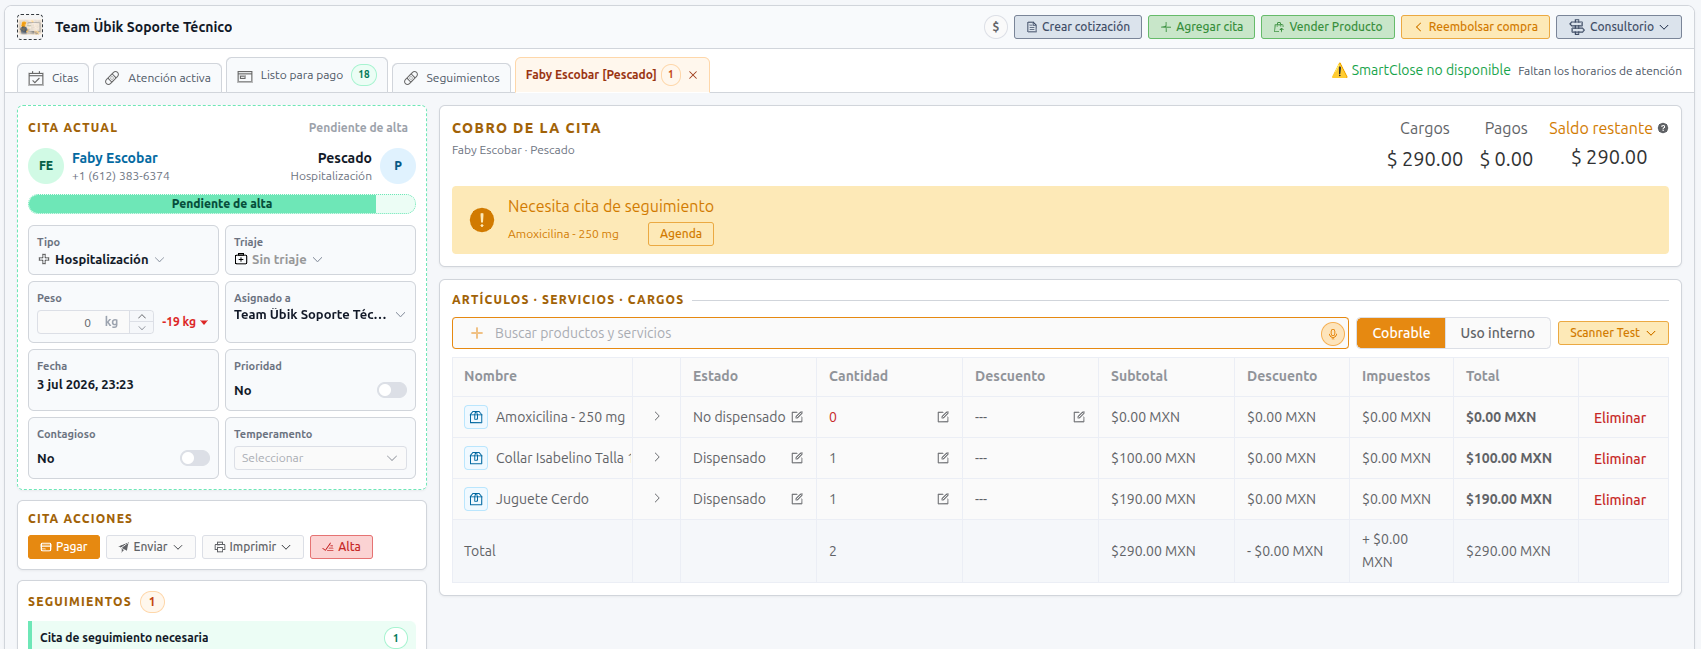Switch to Listo para pago tab

pyautogui.click(x=307, y=75)
